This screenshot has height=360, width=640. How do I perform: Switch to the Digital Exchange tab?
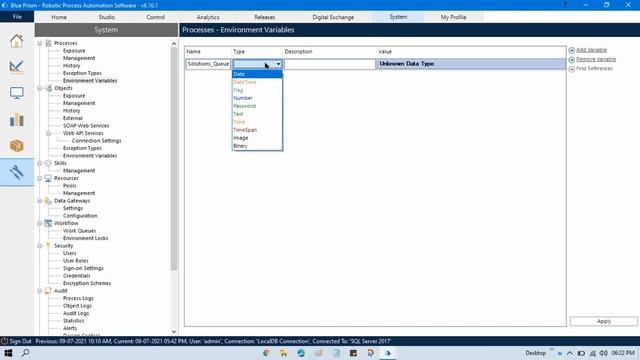coord(333,17)
